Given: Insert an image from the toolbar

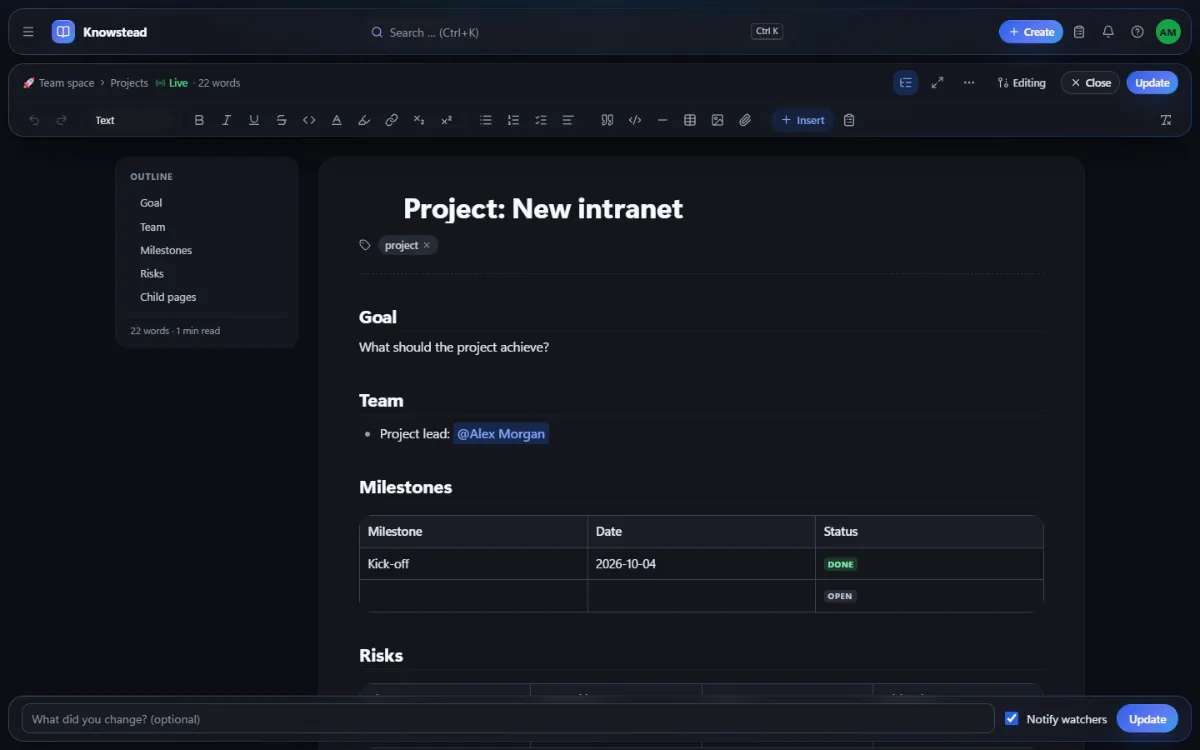Looking at the screenshot, I should coord(717,120).
